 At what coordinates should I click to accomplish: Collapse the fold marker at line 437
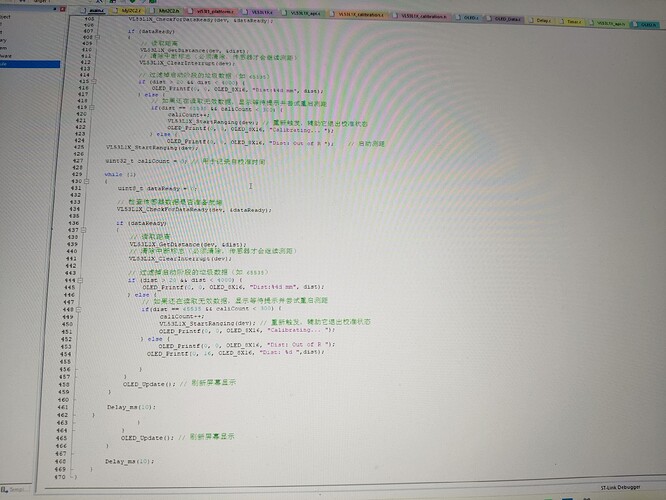[x=83, y=230]
